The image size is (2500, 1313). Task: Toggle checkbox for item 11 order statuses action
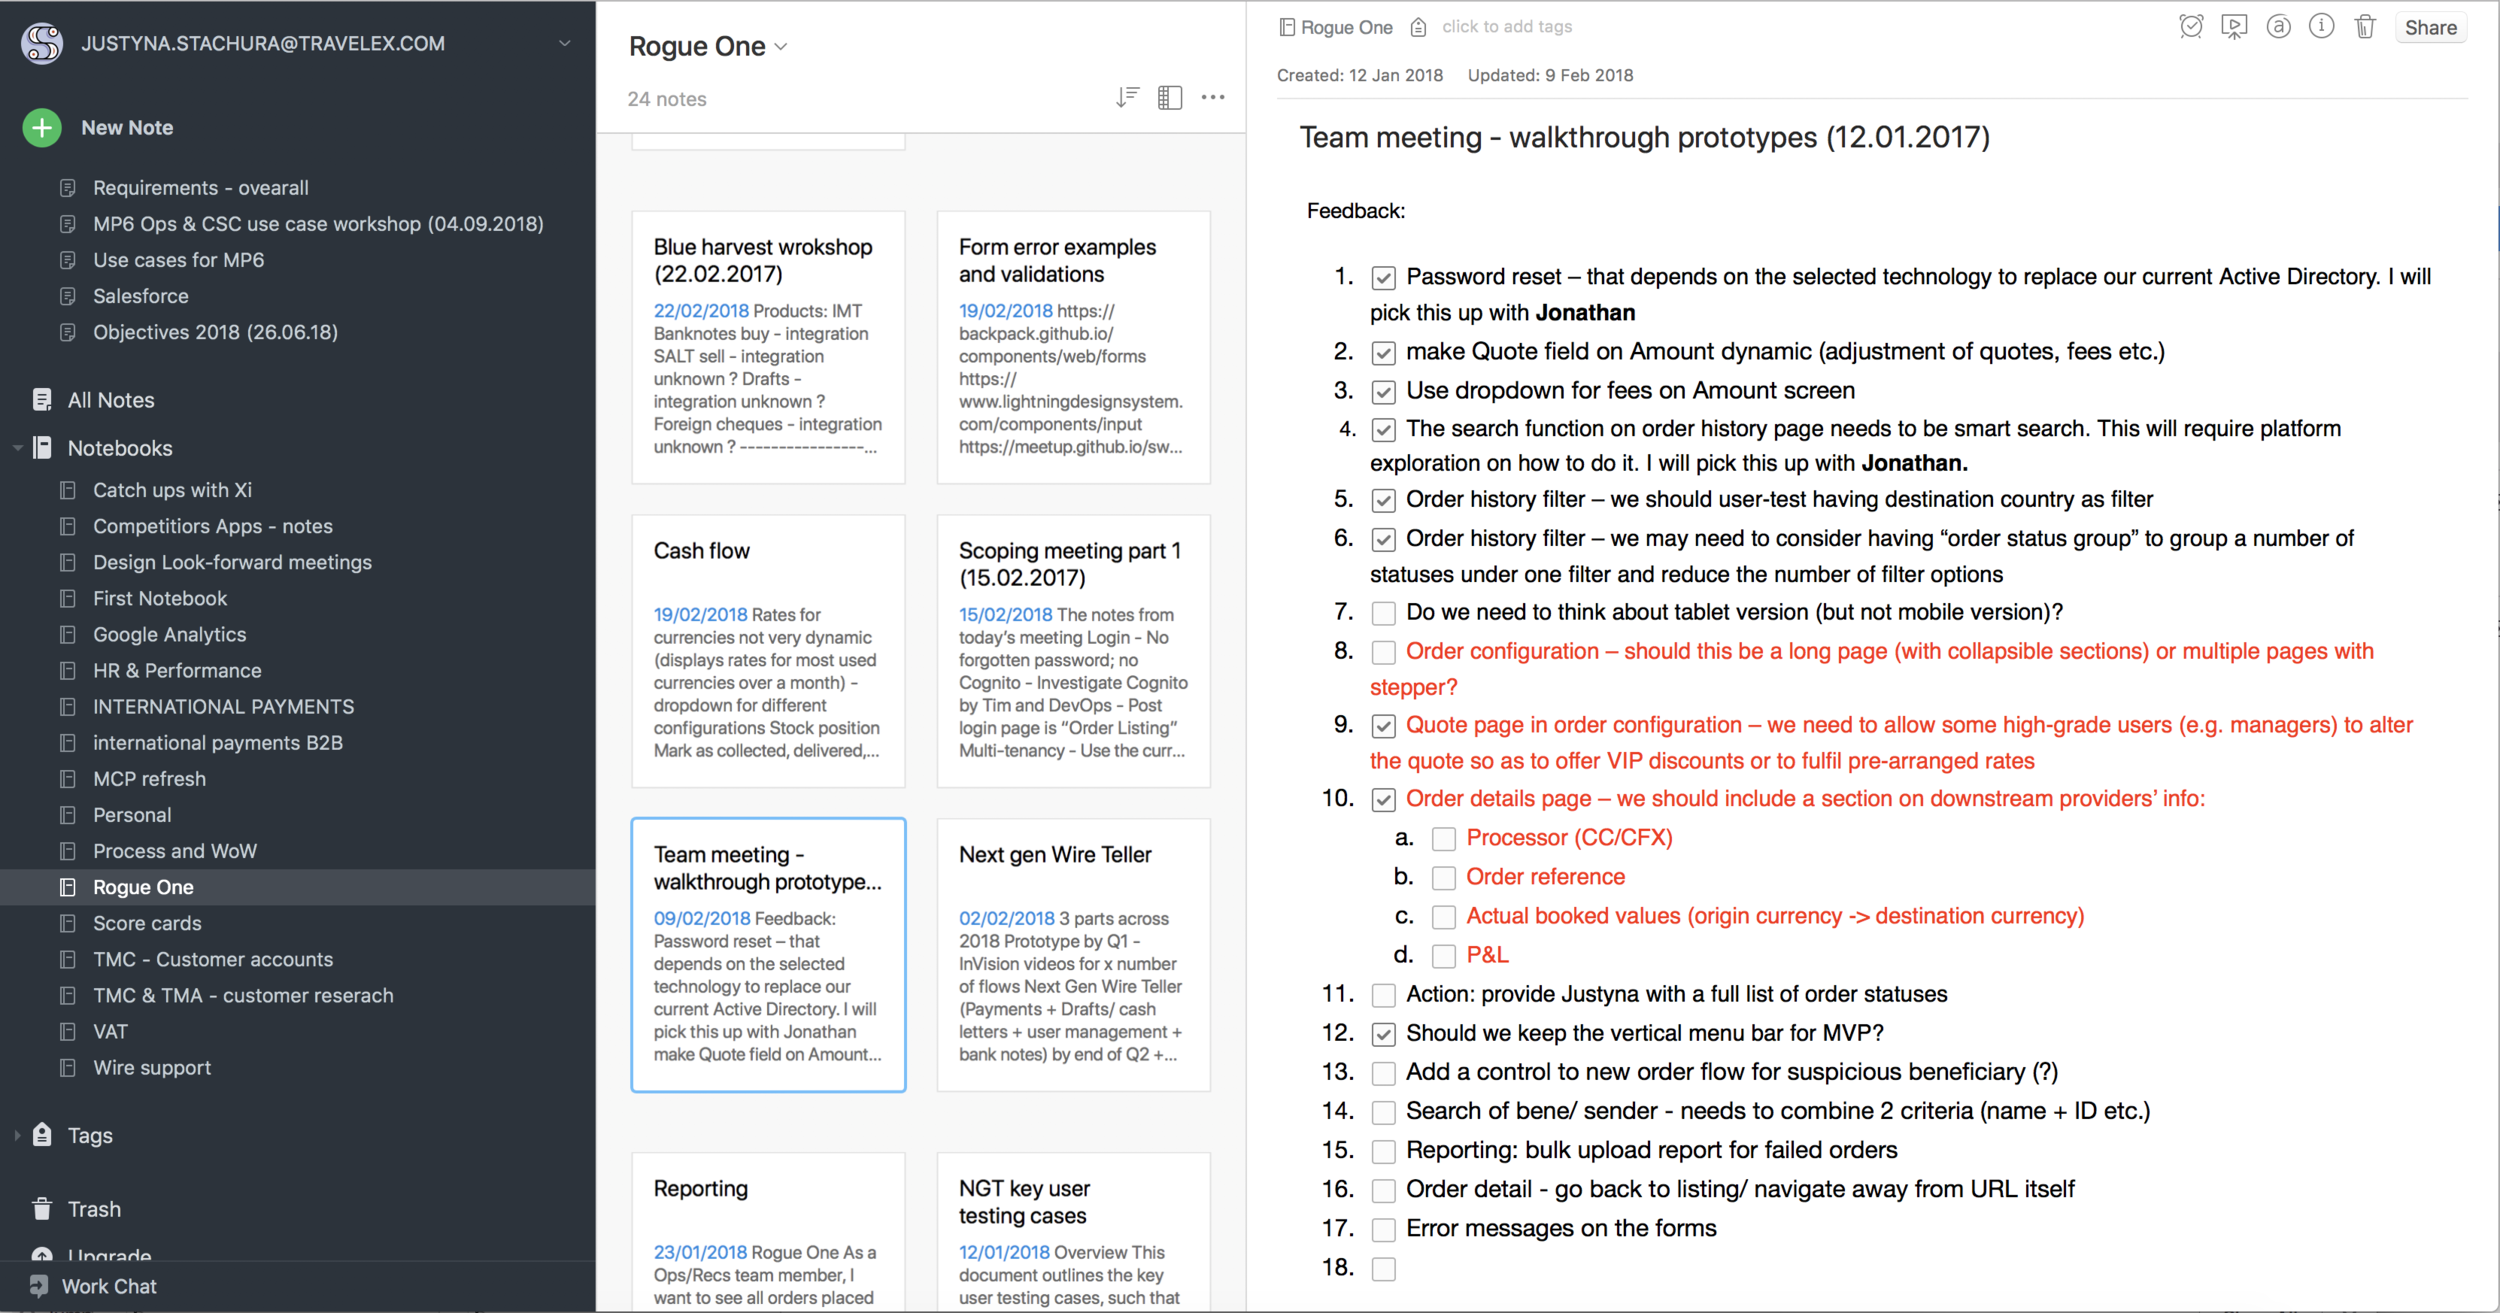(x=1382, y=994)
